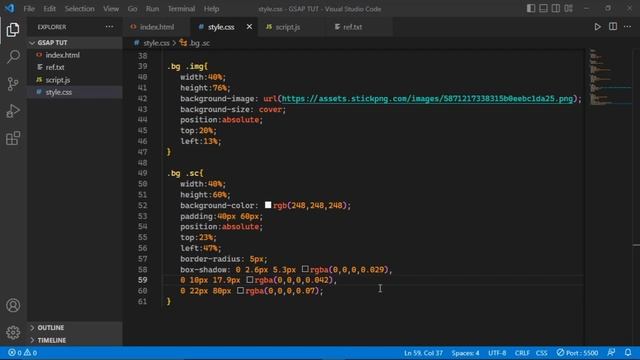Click style.css in the breadcrumb
The width and height of the screenshot is (640, 360).
tap(156, 43)
